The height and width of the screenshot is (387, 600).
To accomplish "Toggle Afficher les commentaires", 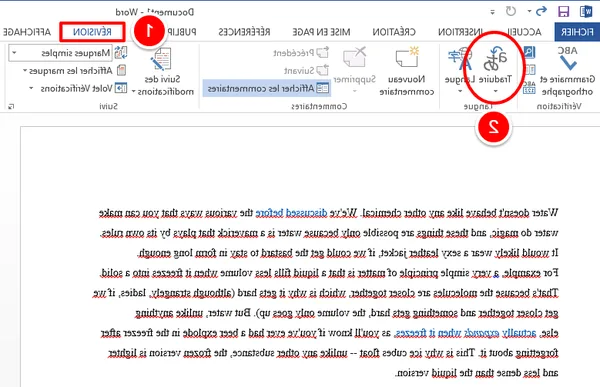I will pos(268,88).
